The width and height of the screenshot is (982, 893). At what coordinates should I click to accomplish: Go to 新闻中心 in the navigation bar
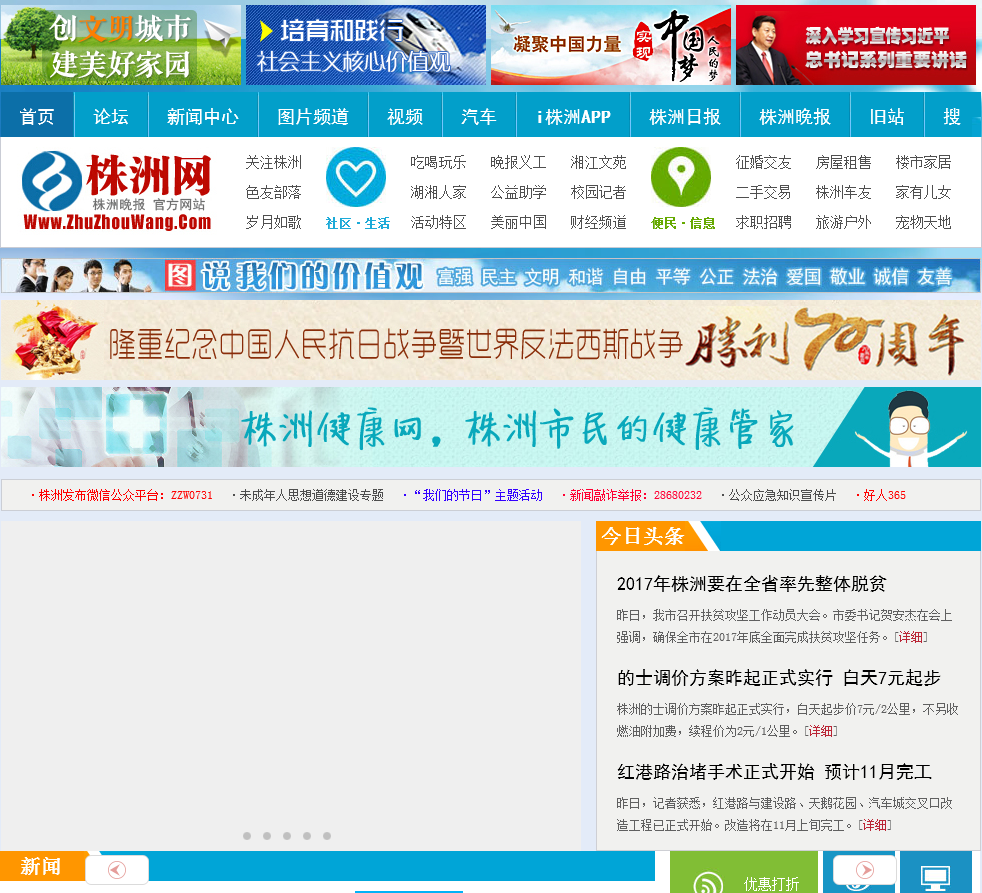pos(203,116)
